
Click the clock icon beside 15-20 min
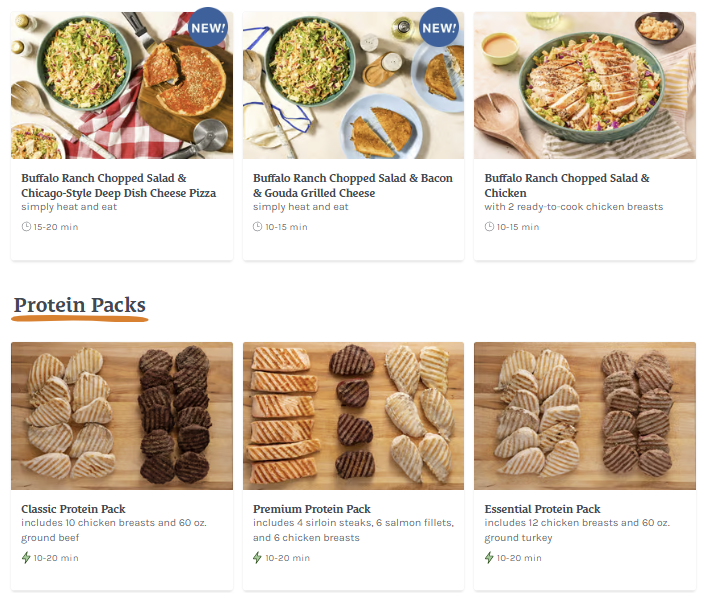(x=26, y=226)
